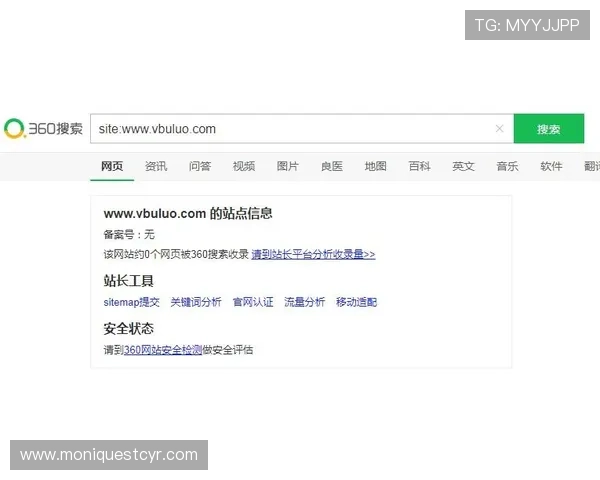
Task: Open the 关键词分析 link
Action: 196,302
